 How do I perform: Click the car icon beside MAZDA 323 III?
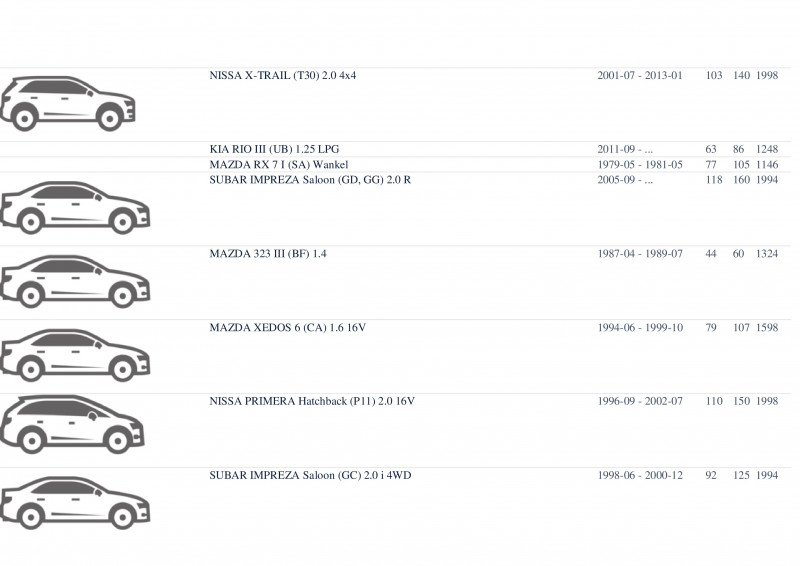pyautogui.click(x=75, y=281)
